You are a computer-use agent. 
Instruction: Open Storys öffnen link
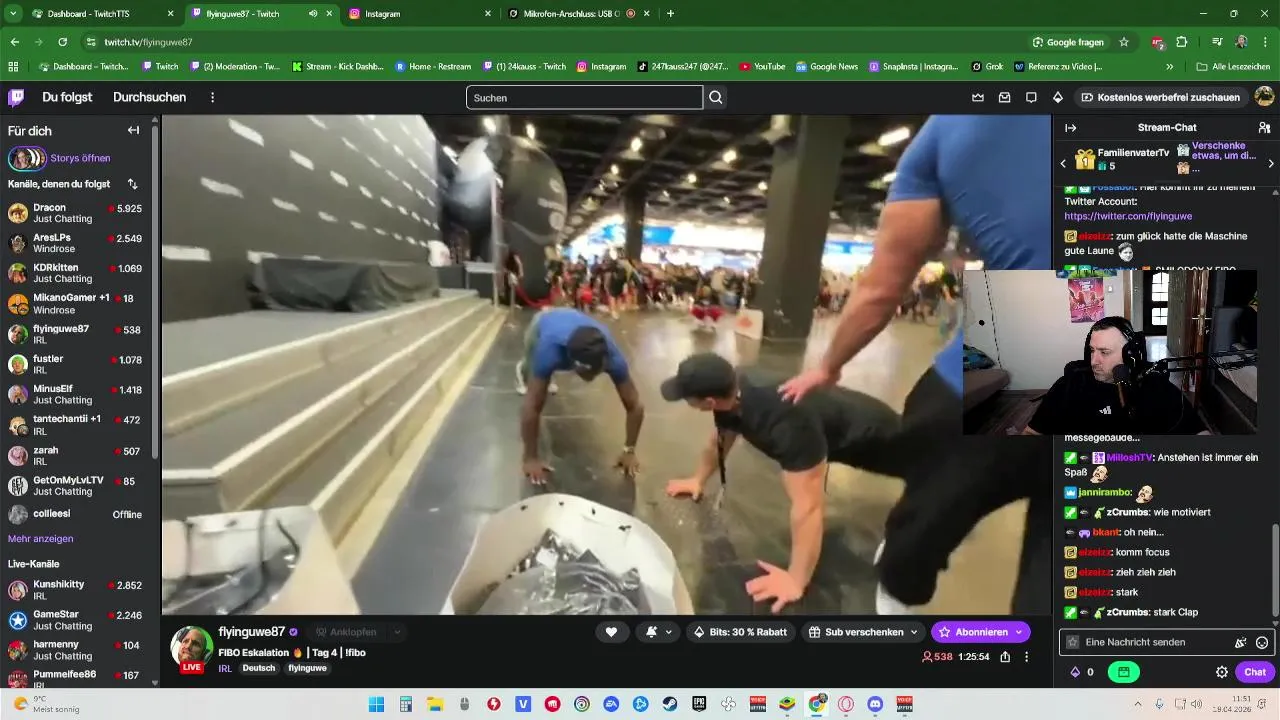coord(80,158)
